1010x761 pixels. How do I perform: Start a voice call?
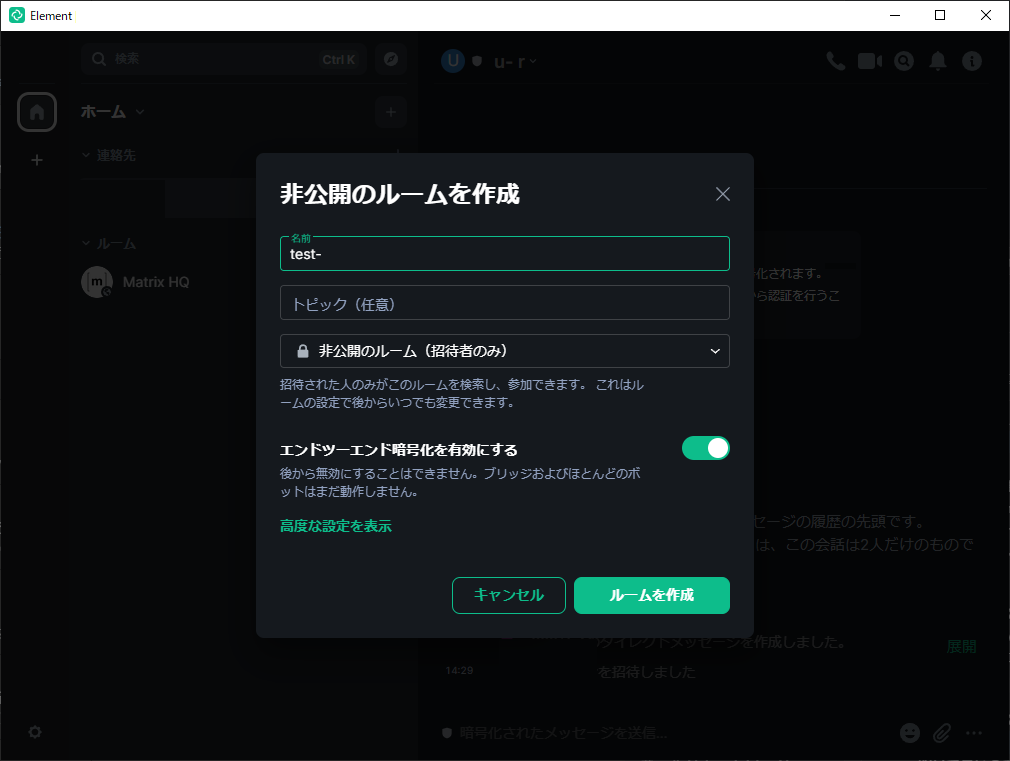836,61
